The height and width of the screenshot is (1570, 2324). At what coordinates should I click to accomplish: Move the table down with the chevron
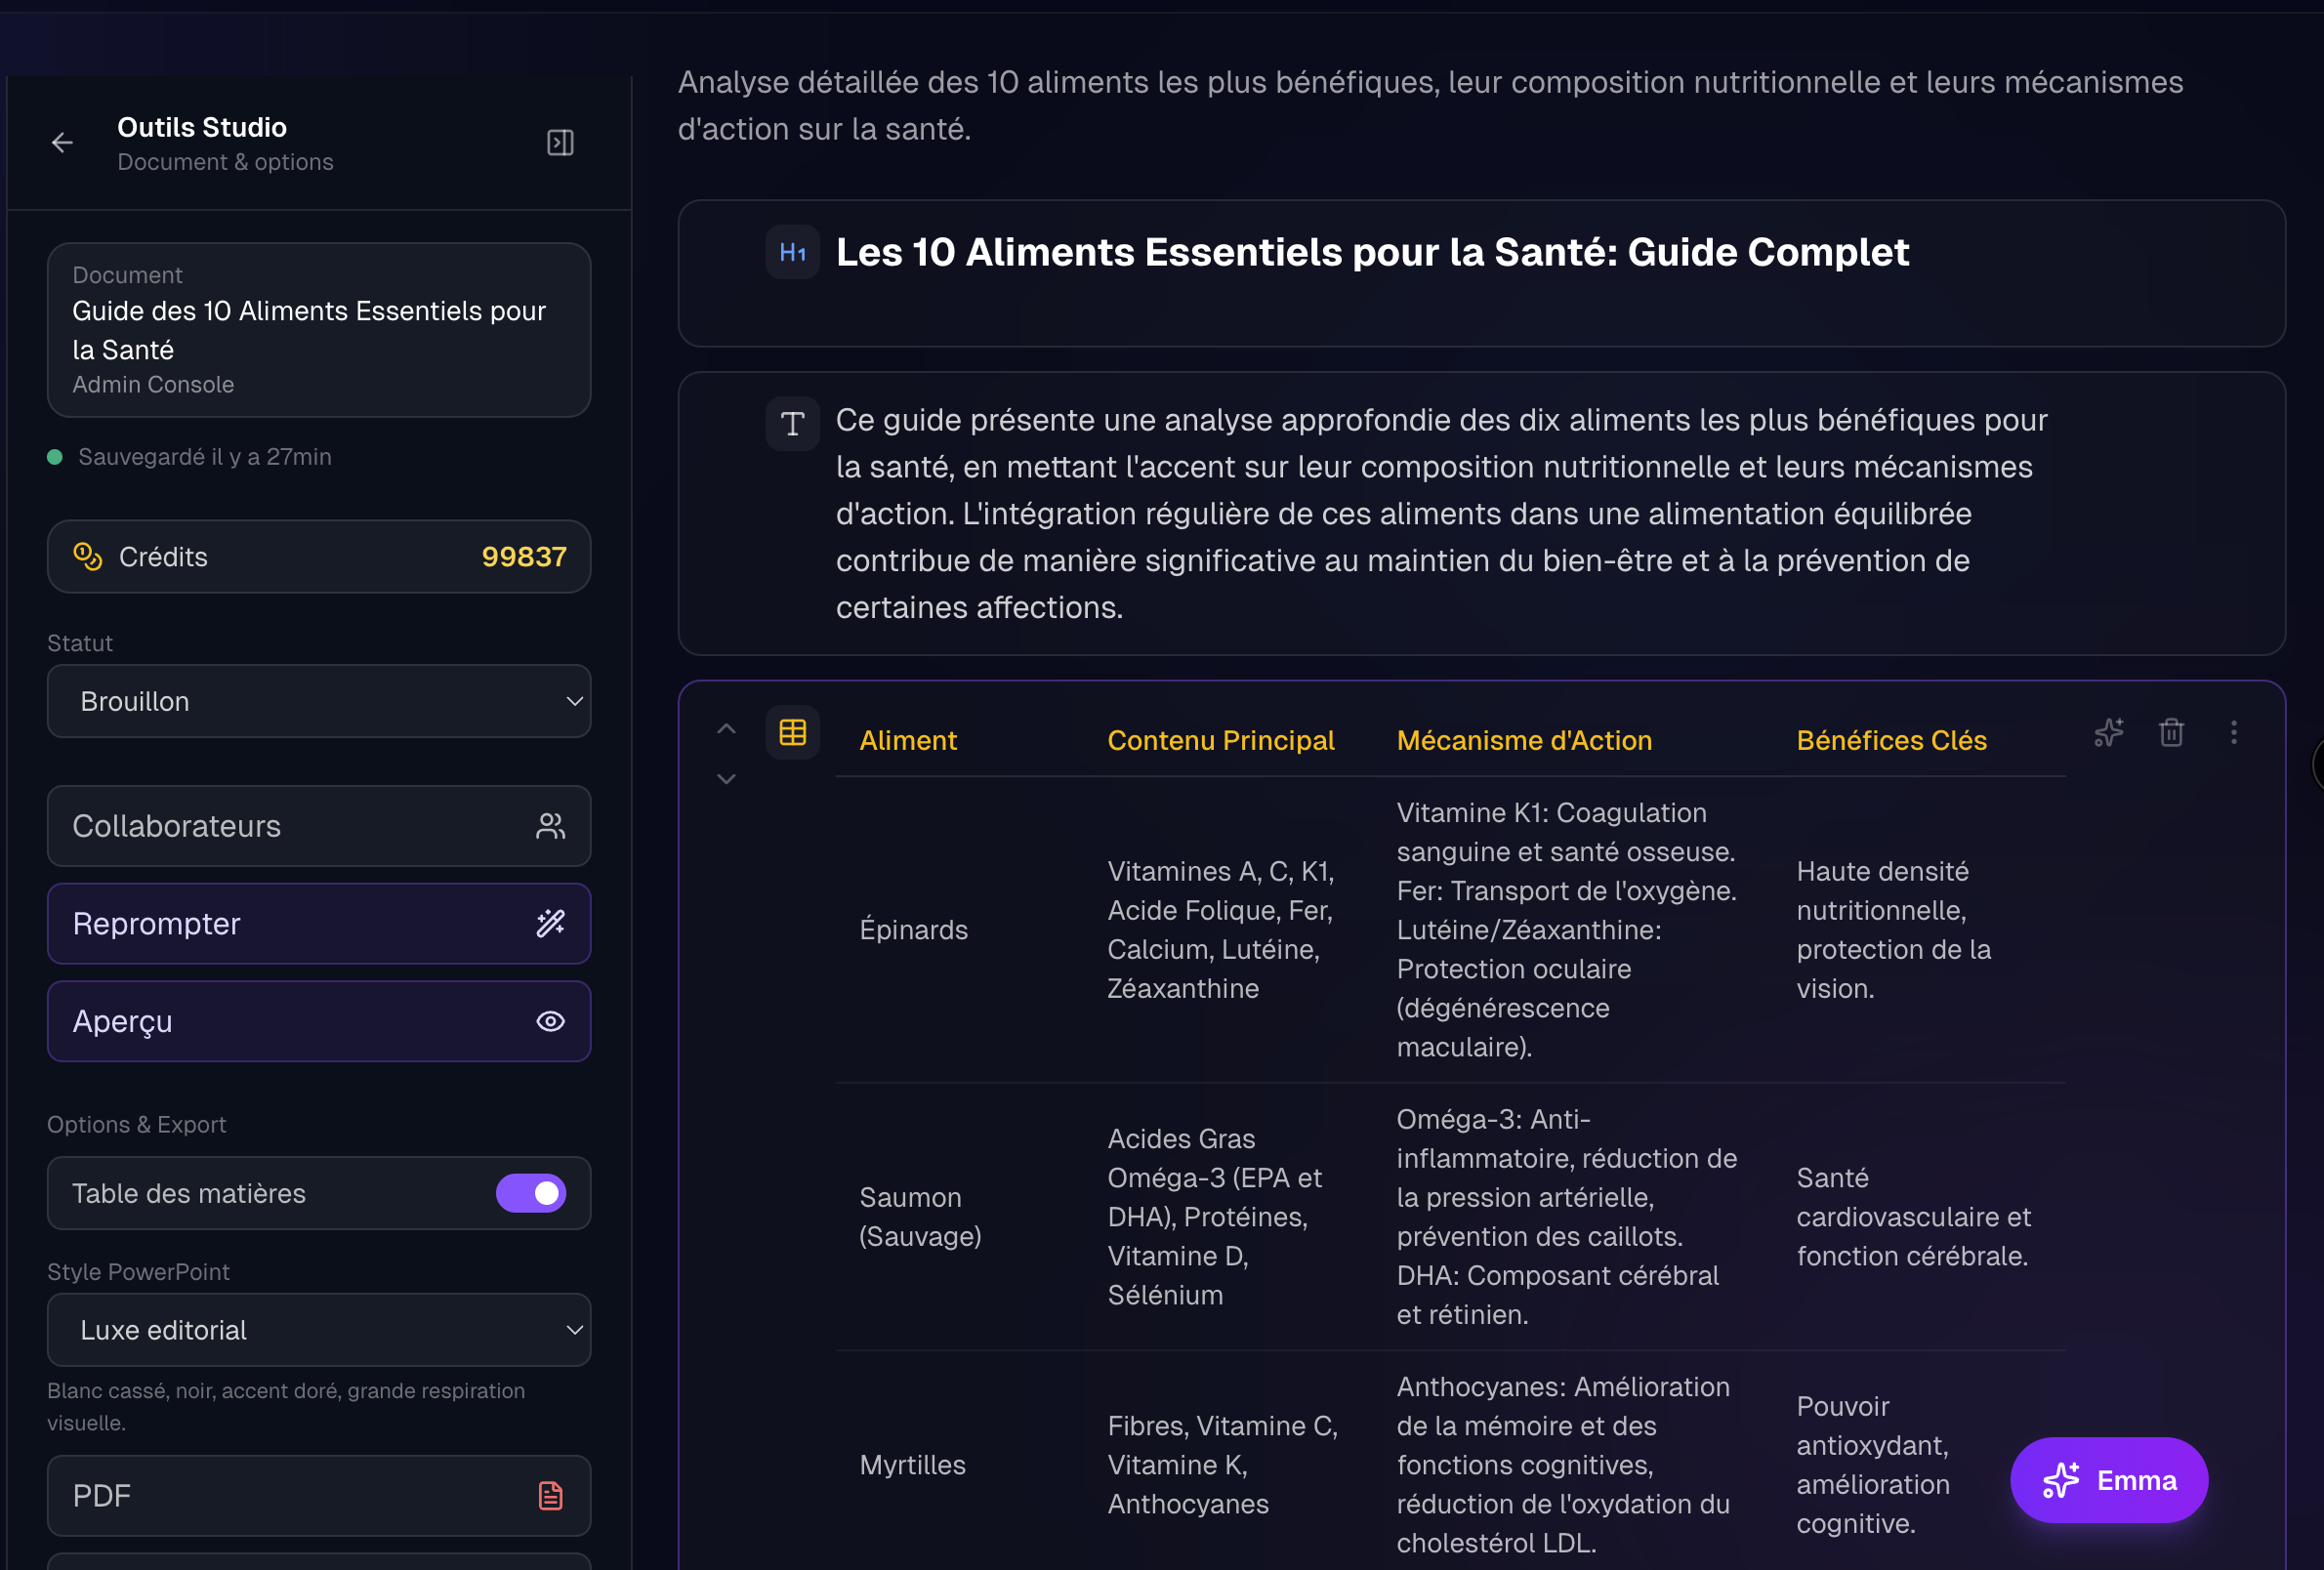tap(726, 778)
